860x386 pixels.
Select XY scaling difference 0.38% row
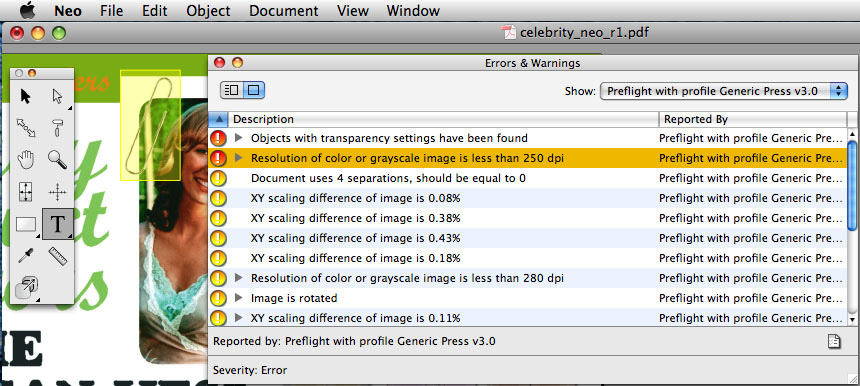coord(528,218)
